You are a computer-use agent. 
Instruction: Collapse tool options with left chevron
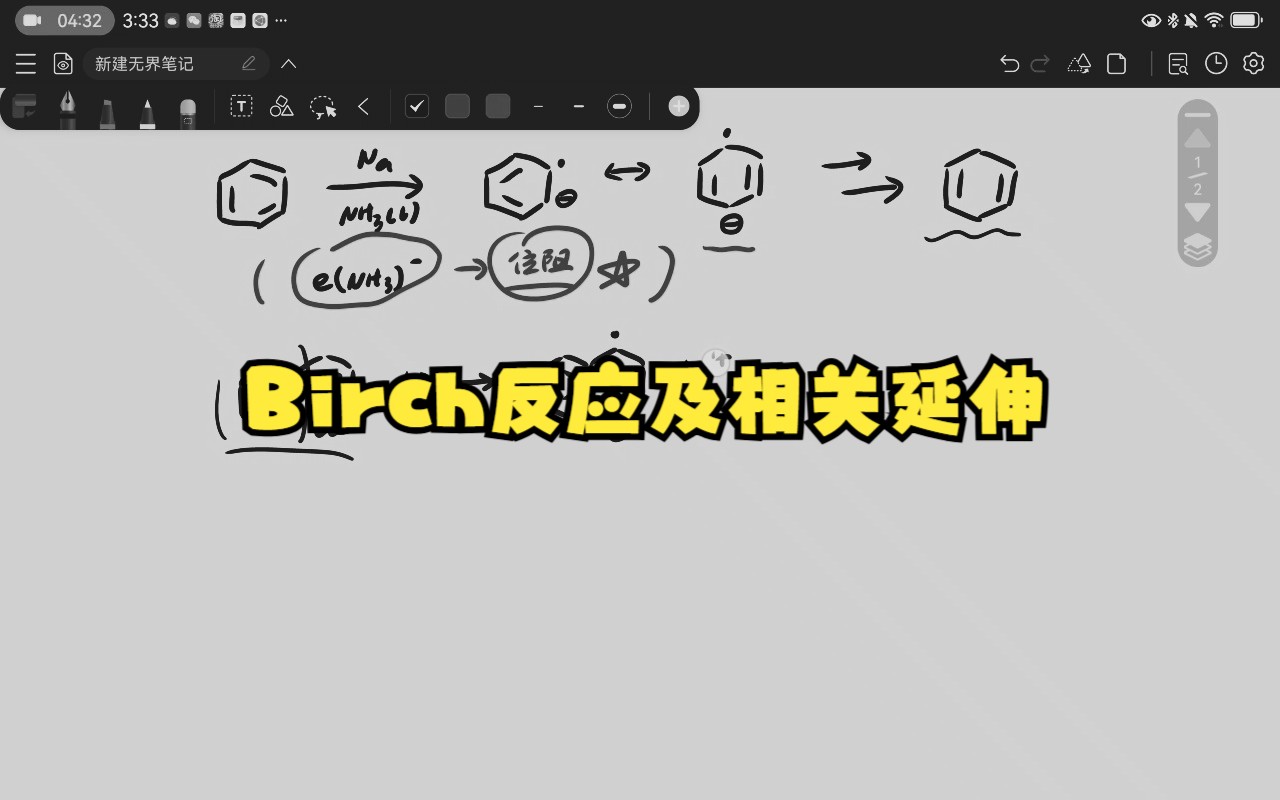[x=364, y=106]
